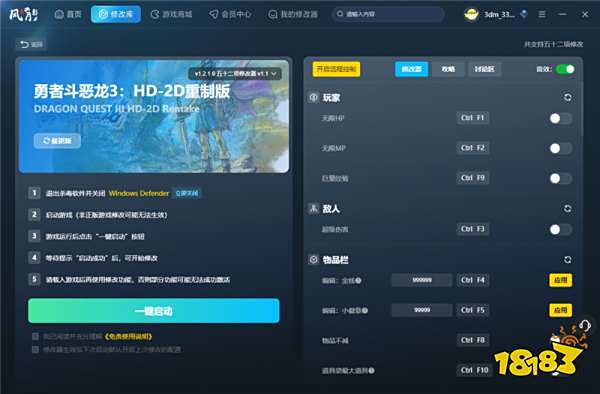
Task: Enable the Ctrl F2 MP toggle
Action: [x=560, y=148]
